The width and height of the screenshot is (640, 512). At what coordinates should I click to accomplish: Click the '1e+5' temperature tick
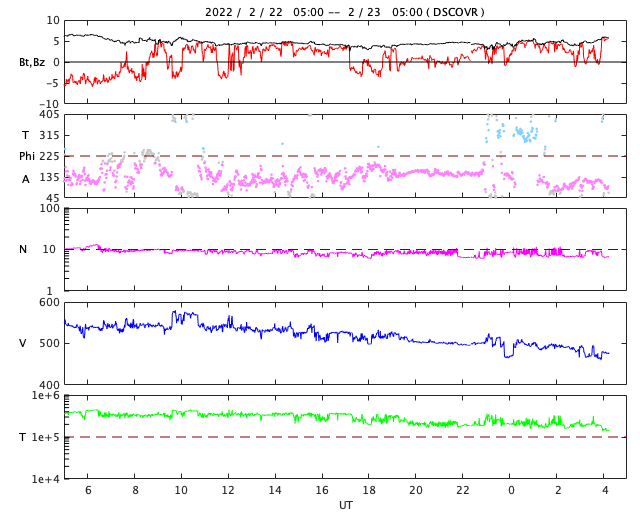(x=46, y=437)
